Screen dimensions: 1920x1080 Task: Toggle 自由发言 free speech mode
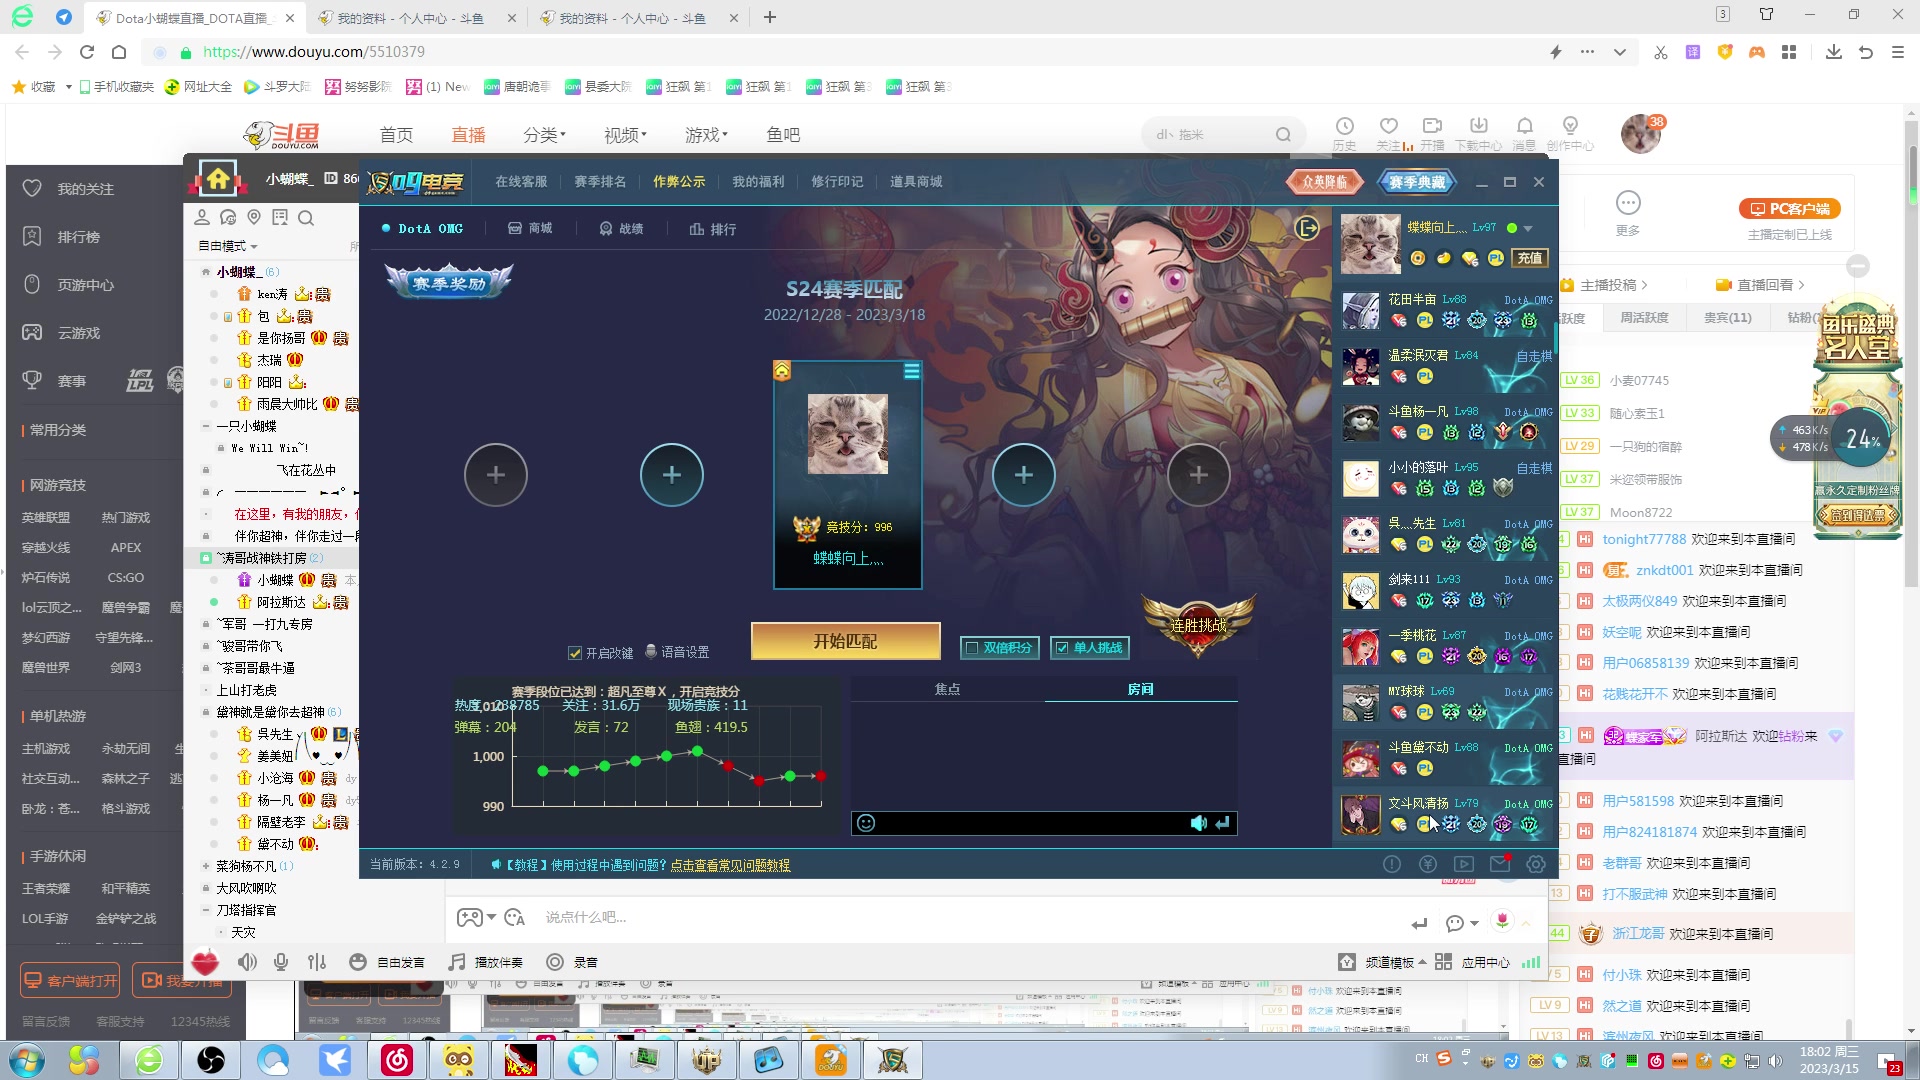coord(387,962)
